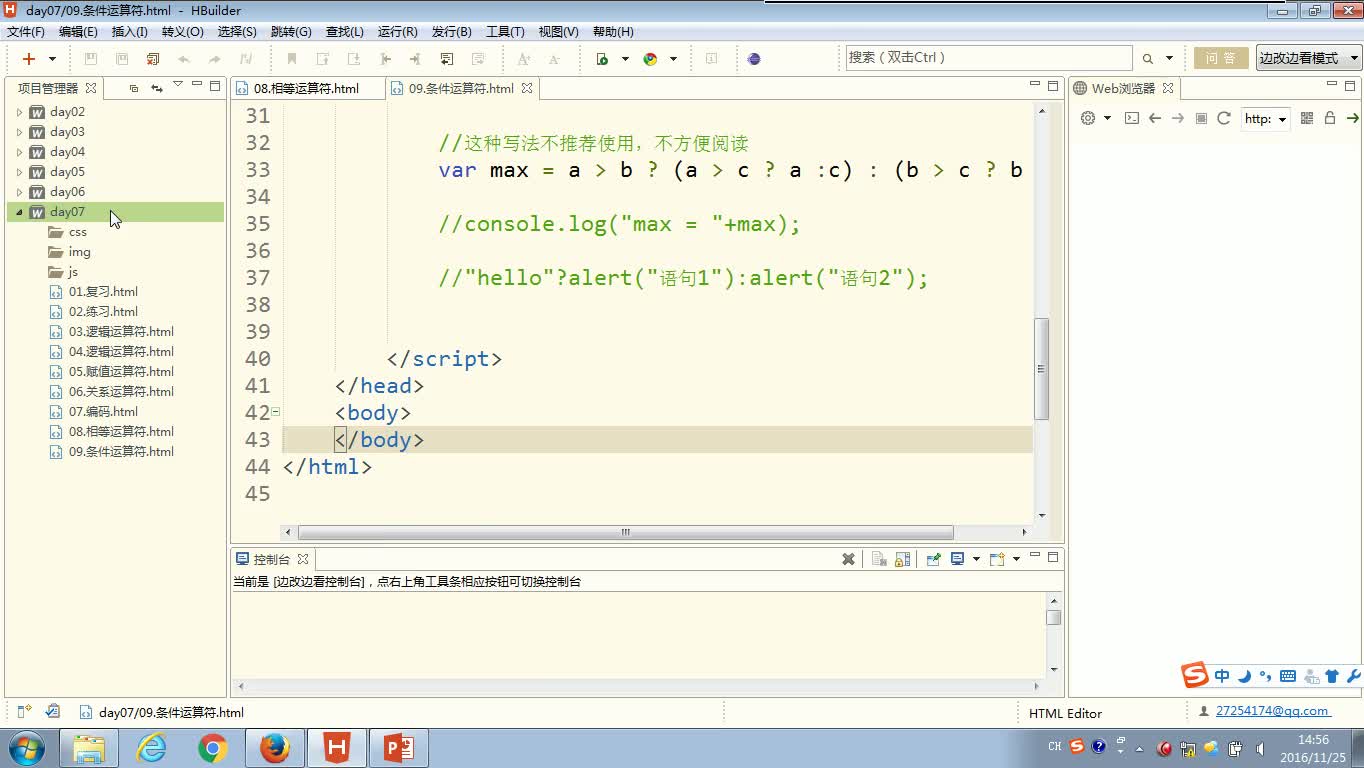Collapse the day07 project folder
Screen dimensions: 1364x768
(19, 212)
